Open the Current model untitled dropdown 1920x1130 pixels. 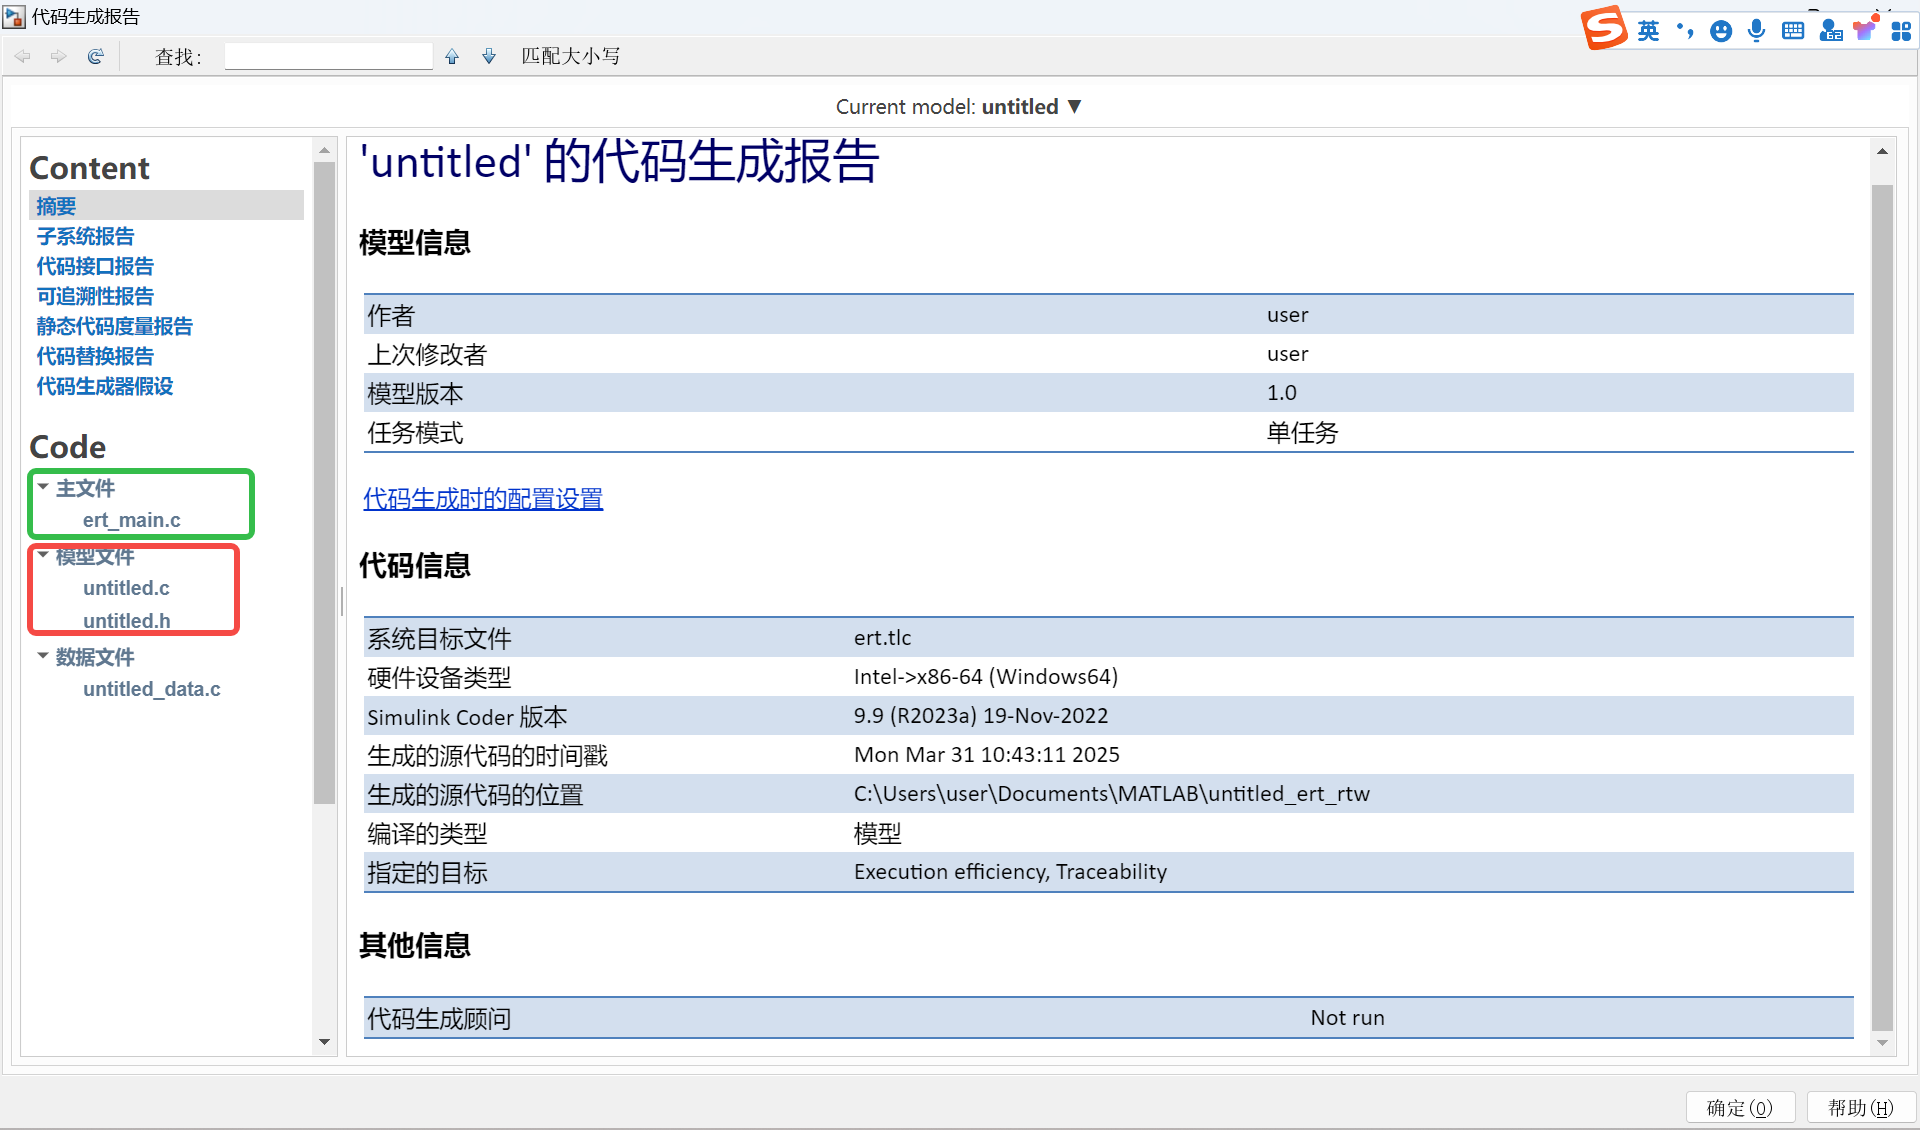[x=1075, y=107]
